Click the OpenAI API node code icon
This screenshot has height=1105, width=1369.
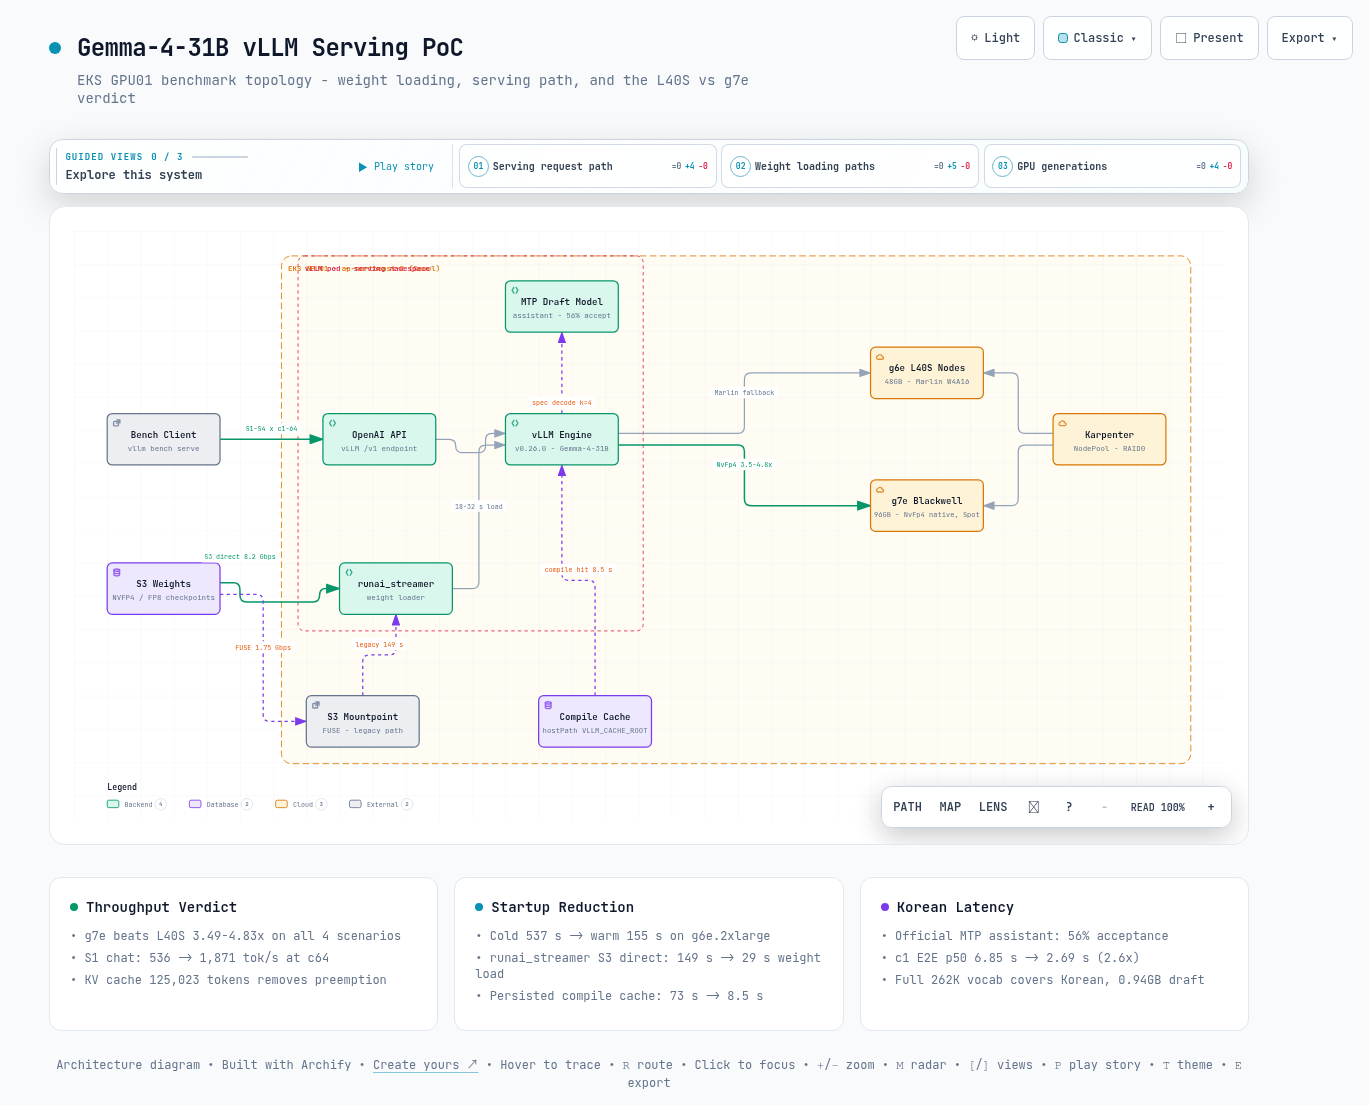333,423
